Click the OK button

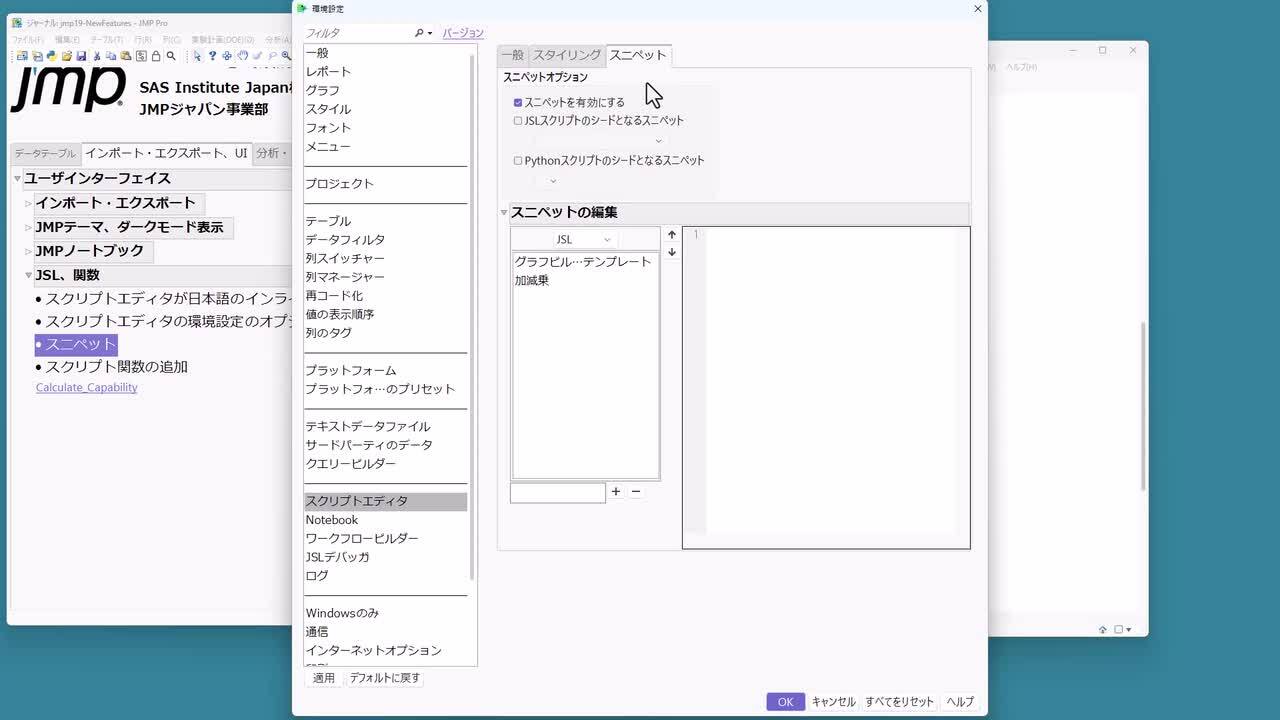(785, 702)
